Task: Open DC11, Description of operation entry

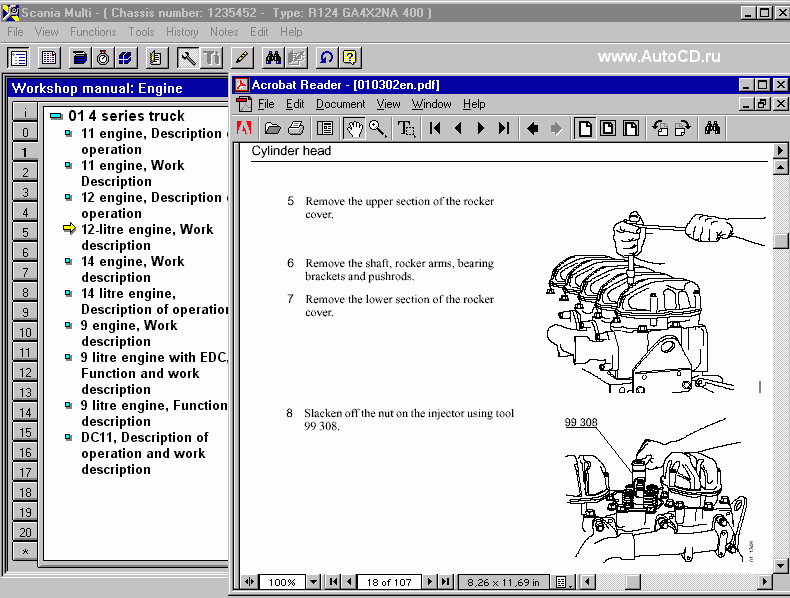Action: point(145,453)
